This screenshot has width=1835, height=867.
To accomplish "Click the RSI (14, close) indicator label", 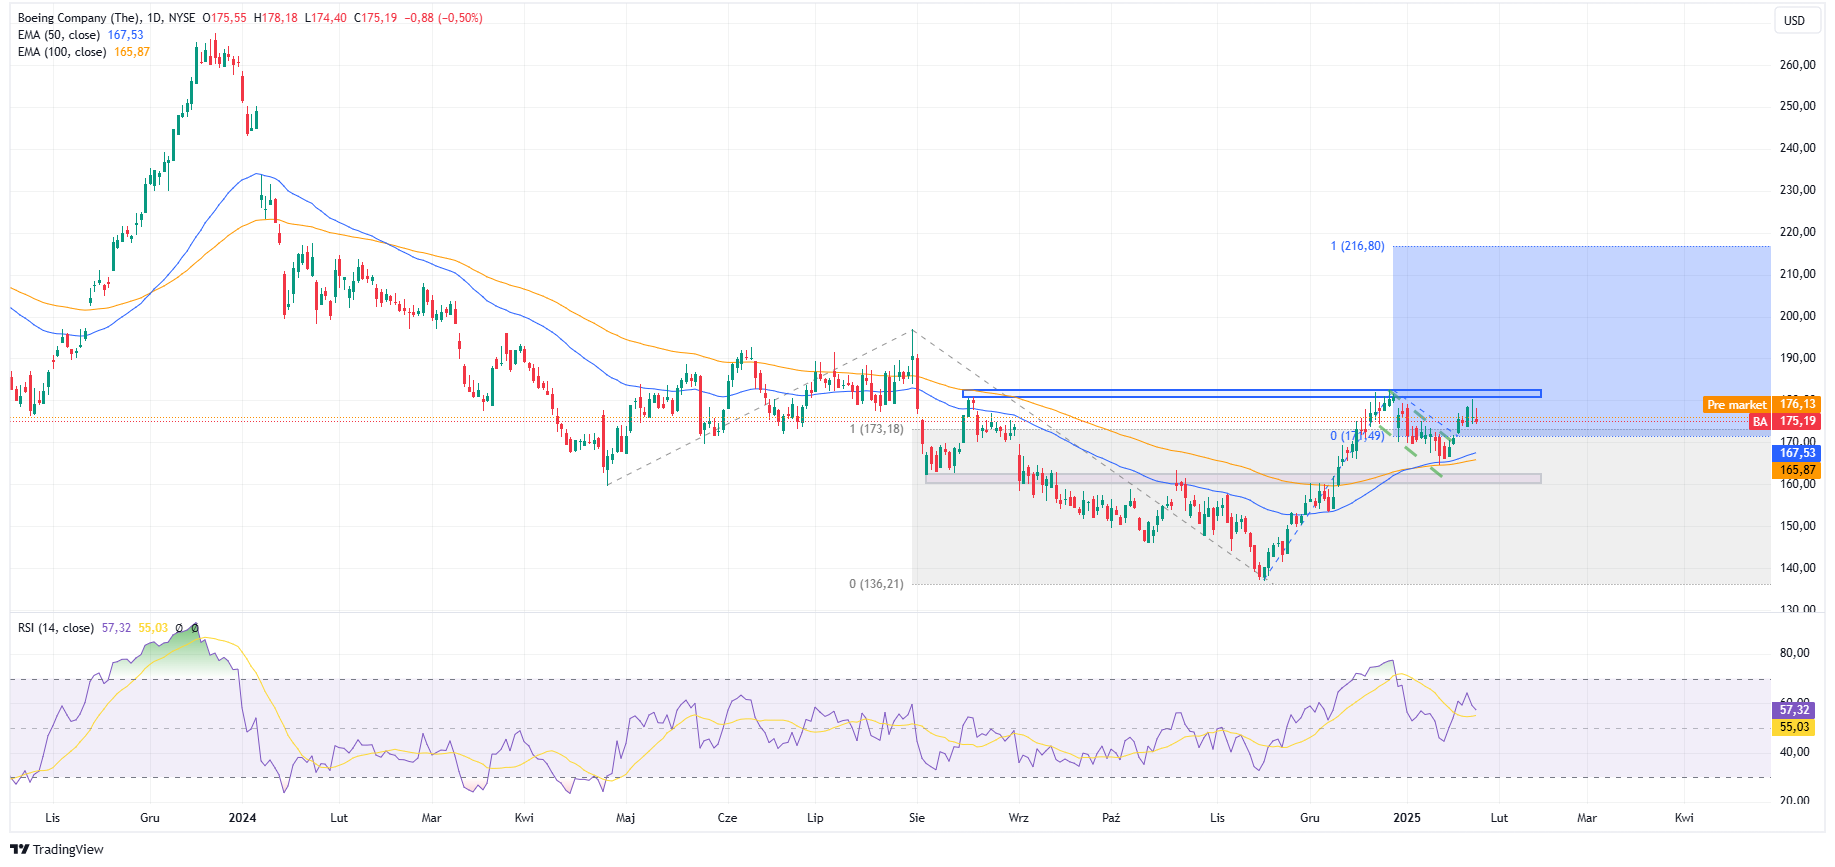I will coord(56,628).
